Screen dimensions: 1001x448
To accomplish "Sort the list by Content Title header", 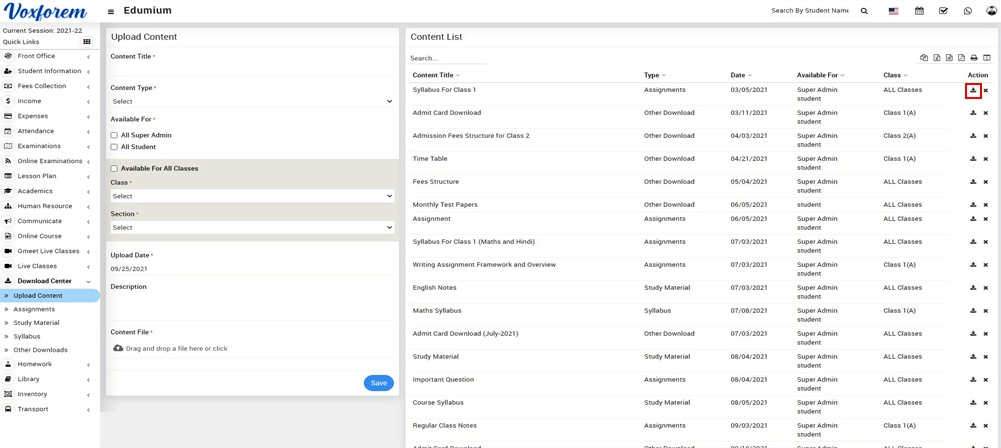I will pos(433,75).
